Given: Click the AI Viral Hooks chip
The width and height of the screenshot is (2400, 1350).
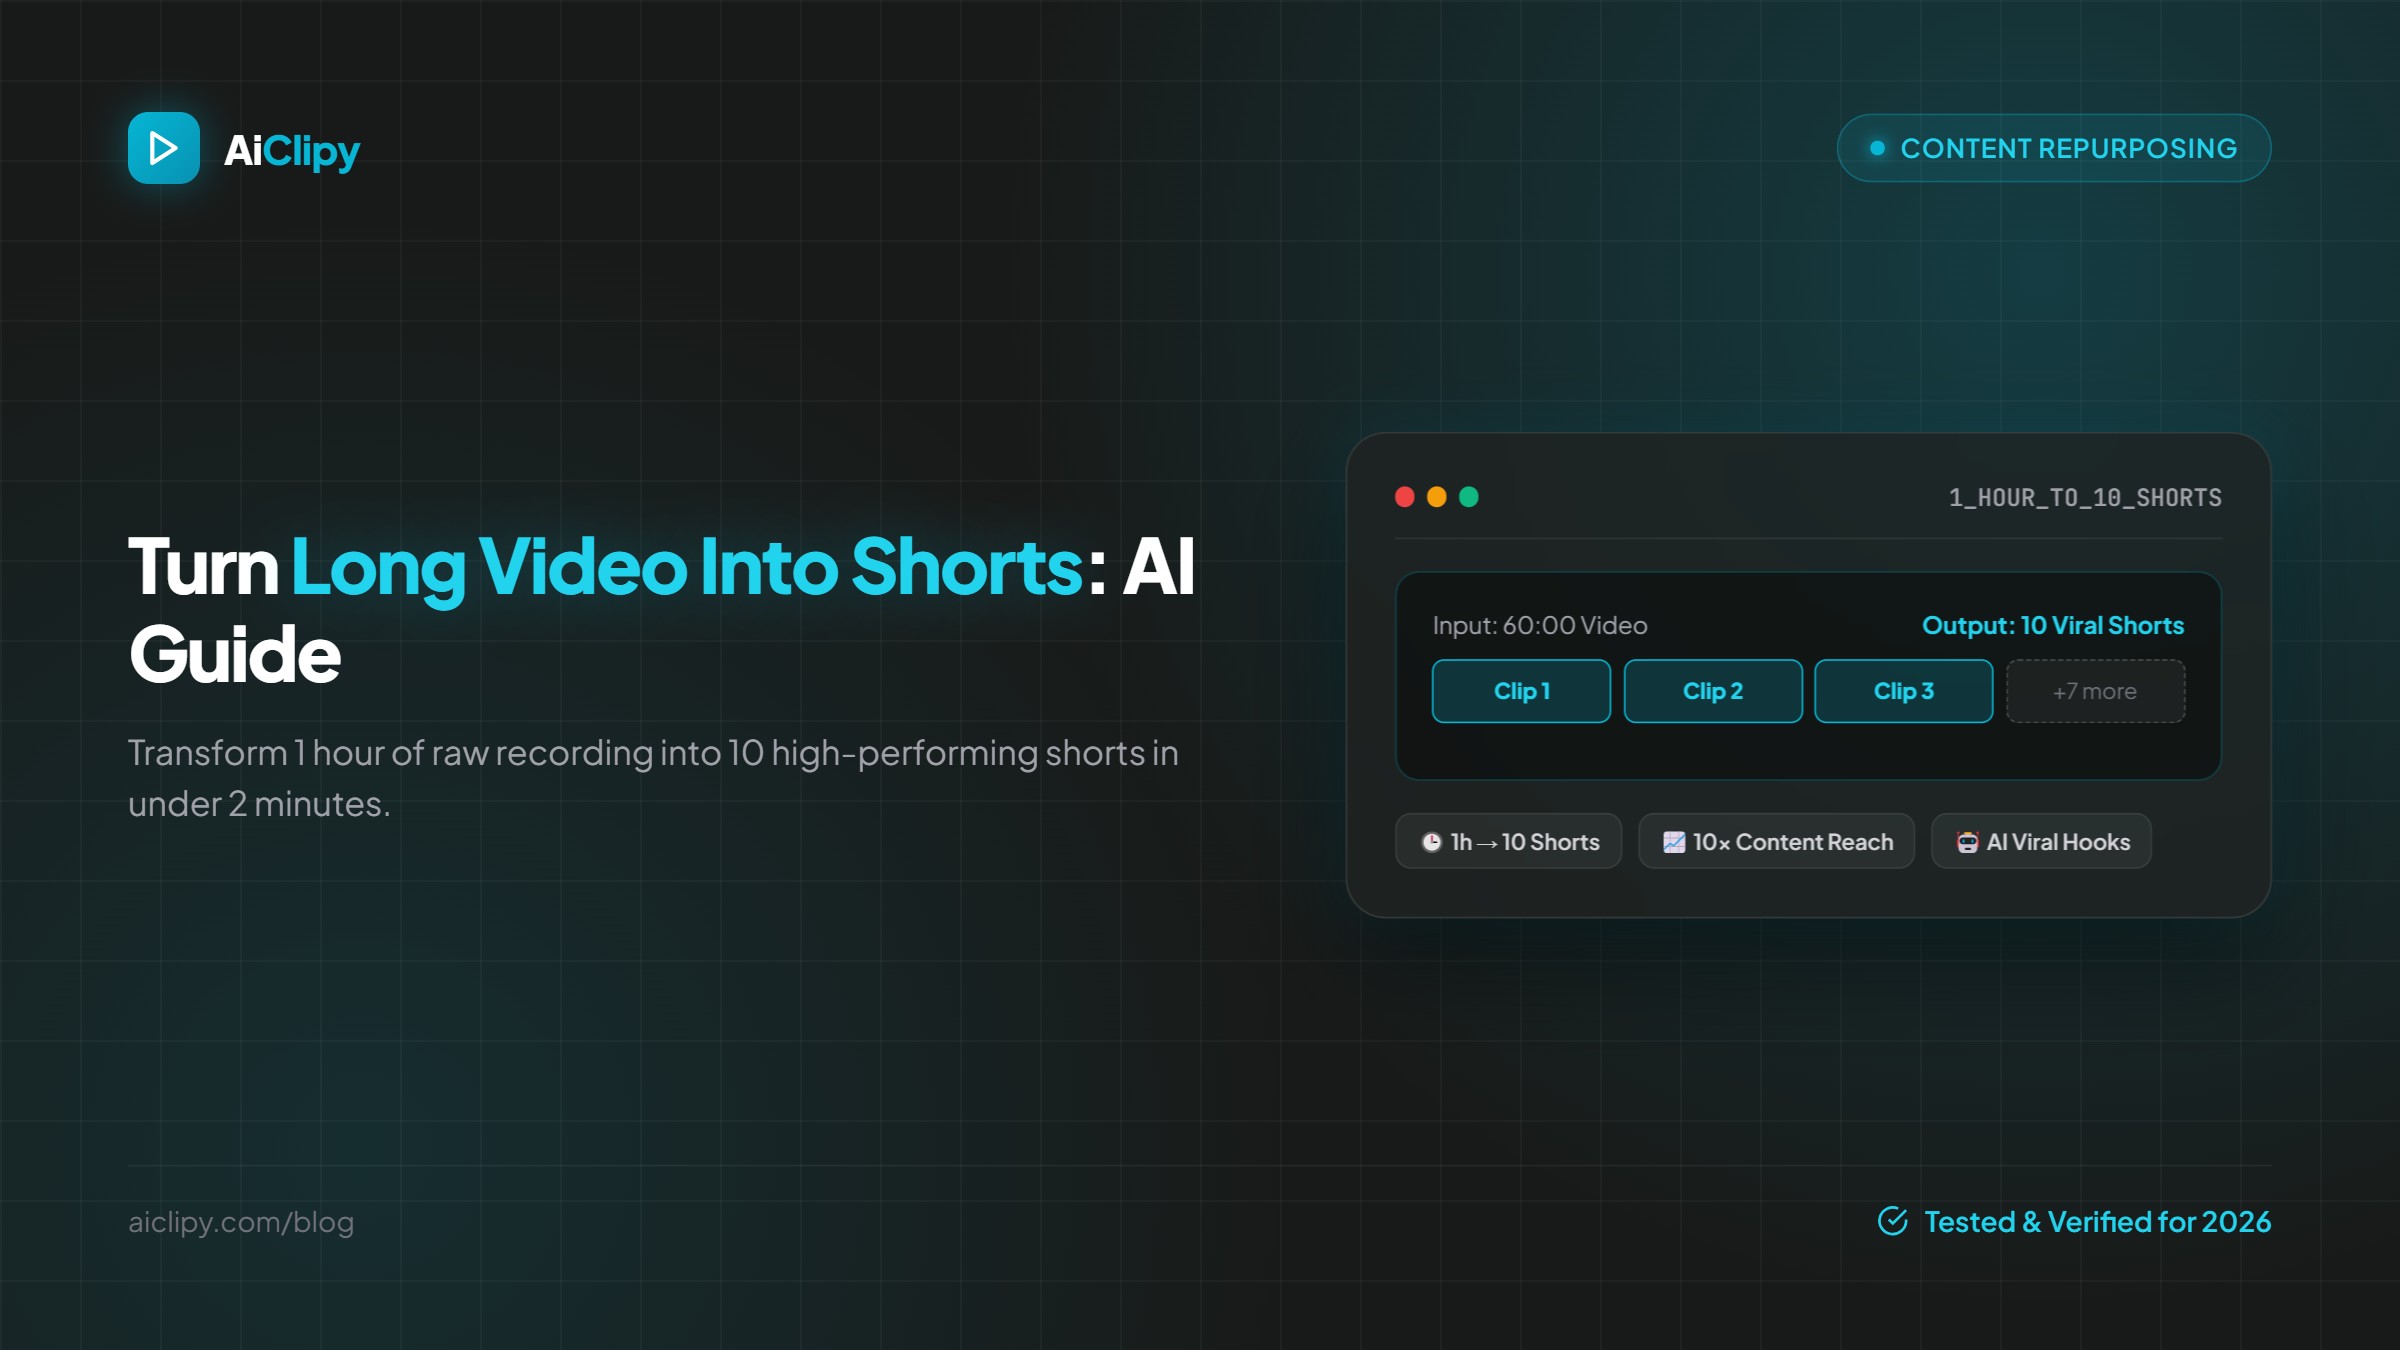Looking at the screenshot, I should click(x=2042, y=841).
